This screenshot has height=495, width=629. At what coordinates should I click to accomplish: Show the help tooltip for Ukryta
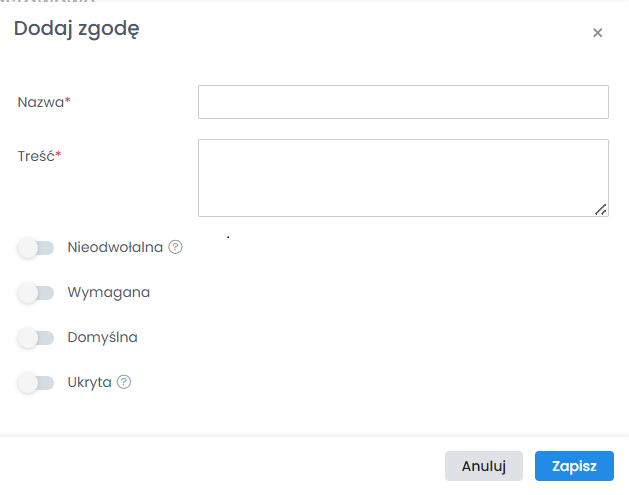pyautogui.click(x=124, y=382)
